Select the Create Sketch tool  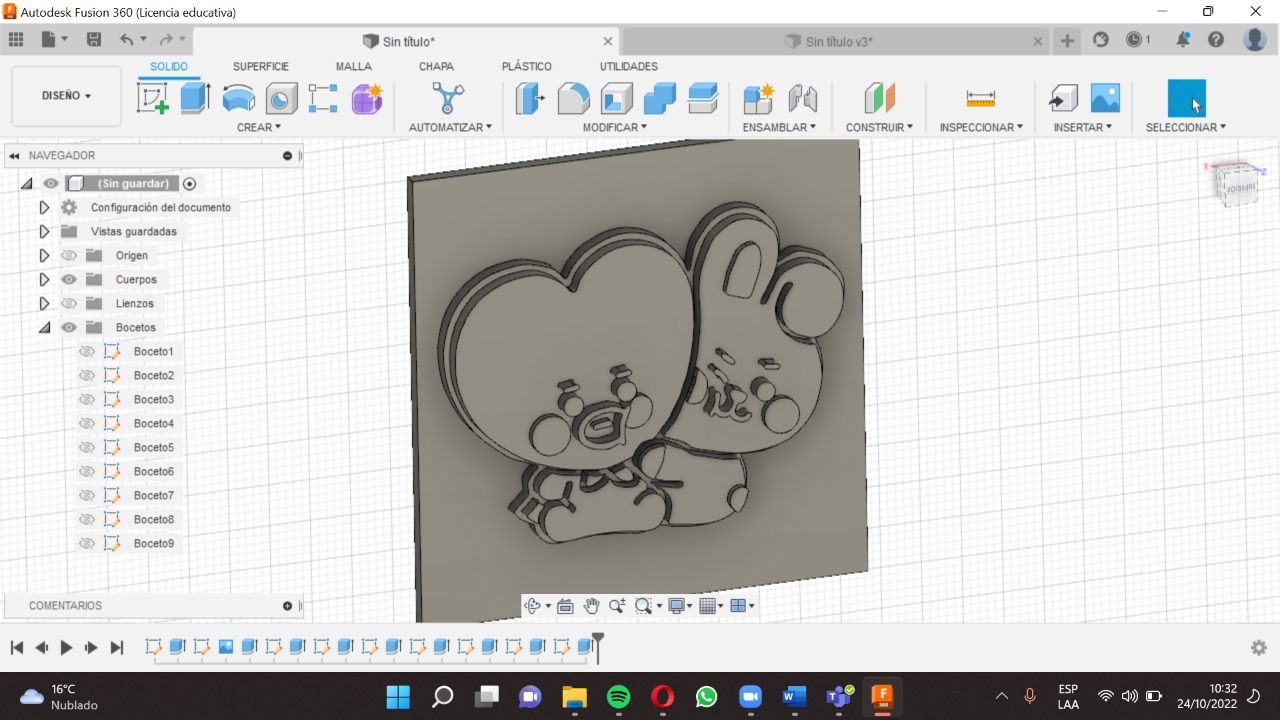tap(152, 98)
